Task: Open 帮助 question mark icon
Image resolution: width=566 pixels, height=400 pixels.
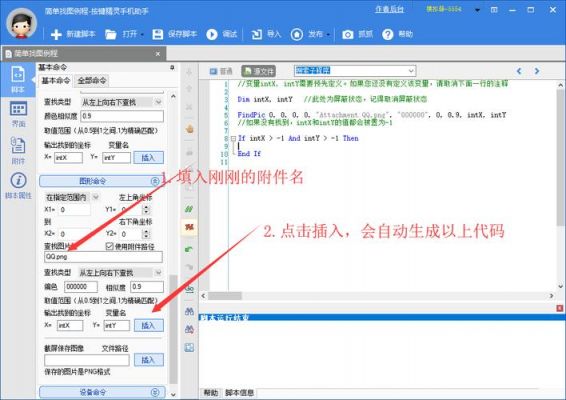Action: click(x=388, y=34)
